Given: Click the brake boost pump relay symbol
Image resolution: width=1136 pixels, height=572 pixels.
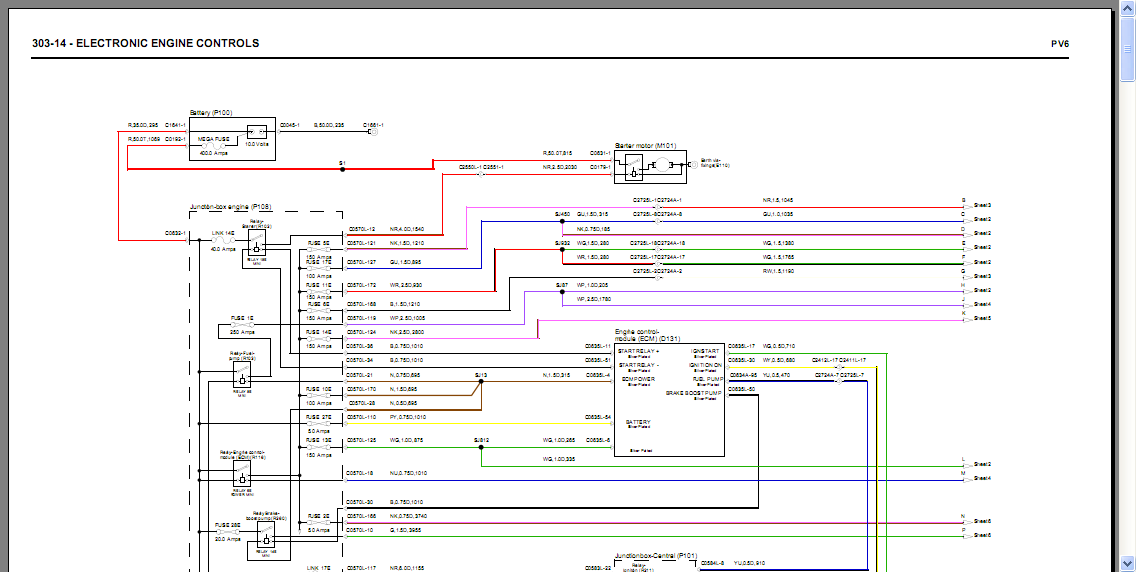Looking at the screenshot, I should 266,540.
